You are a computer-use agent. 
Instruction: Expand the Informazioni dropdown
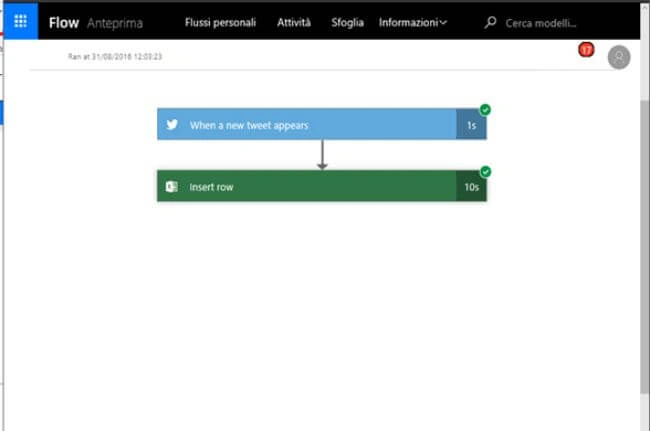pos(412,22)
